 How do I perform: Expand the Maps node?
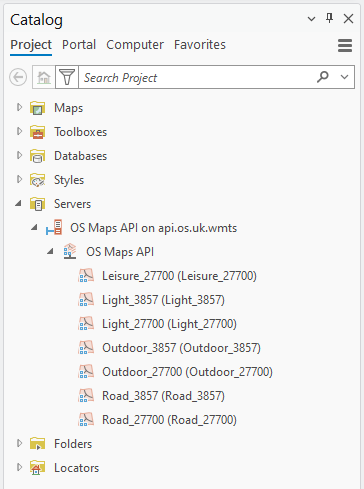19,107
